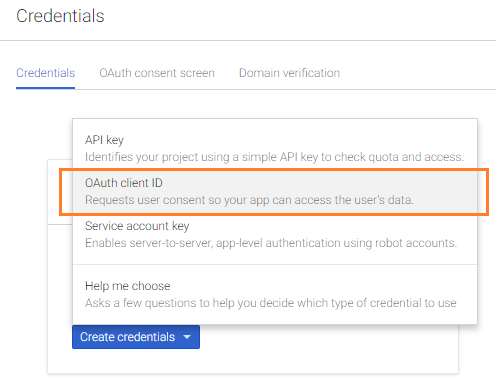Pick the Service account key option
496x391 pixels.
(275, 235)
